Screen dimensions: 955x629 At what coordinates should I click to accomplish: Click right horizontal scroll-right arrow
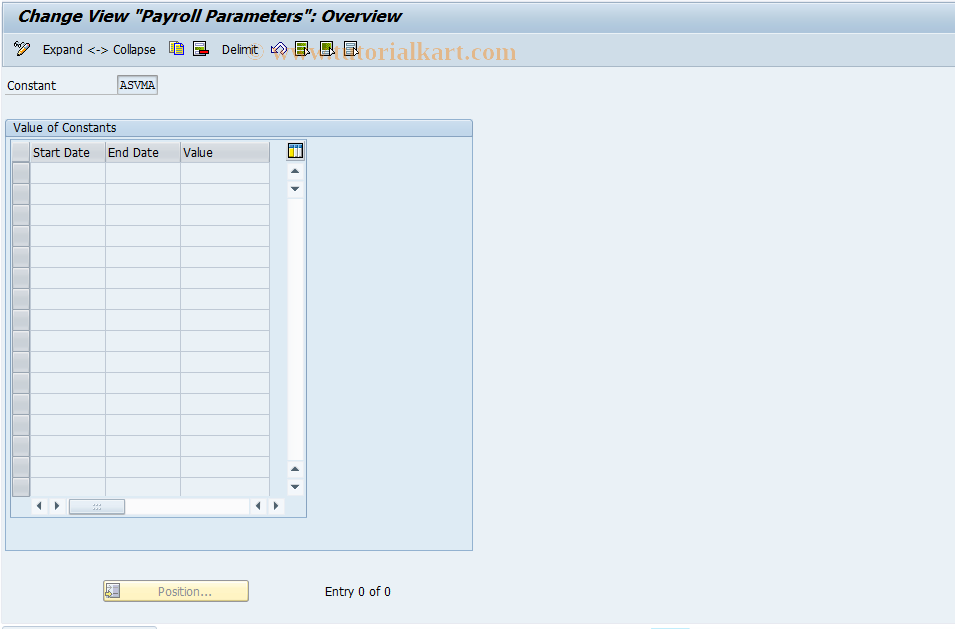pyautogui.click(x=276, y=505)
